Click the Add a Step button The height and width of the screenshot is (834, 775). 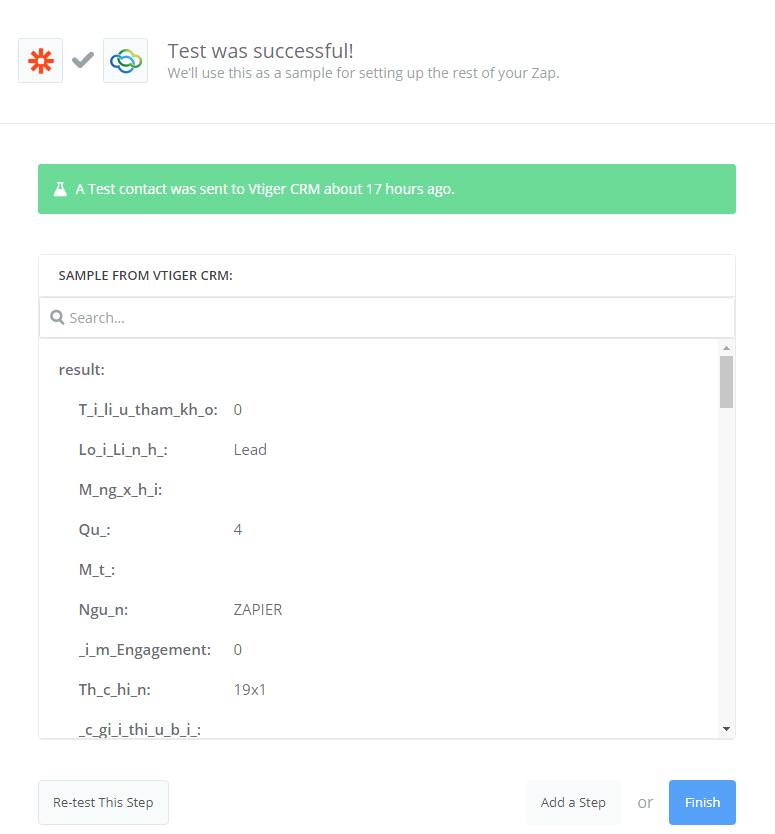click(x=573, y=802)
